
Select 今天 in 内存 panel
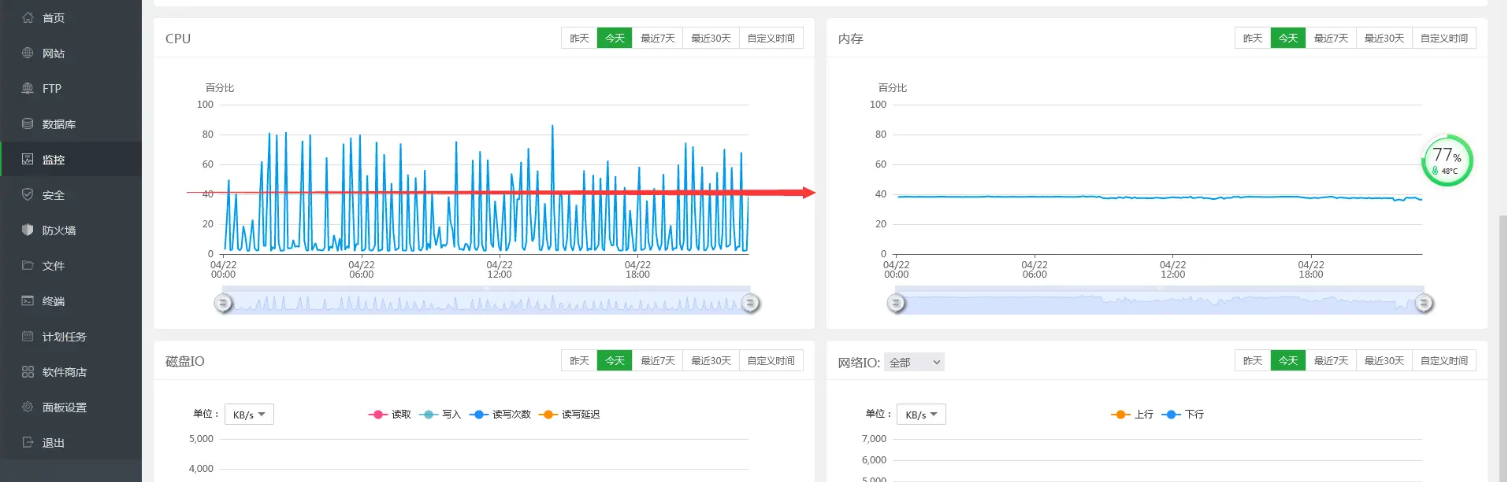(1287, 38)
